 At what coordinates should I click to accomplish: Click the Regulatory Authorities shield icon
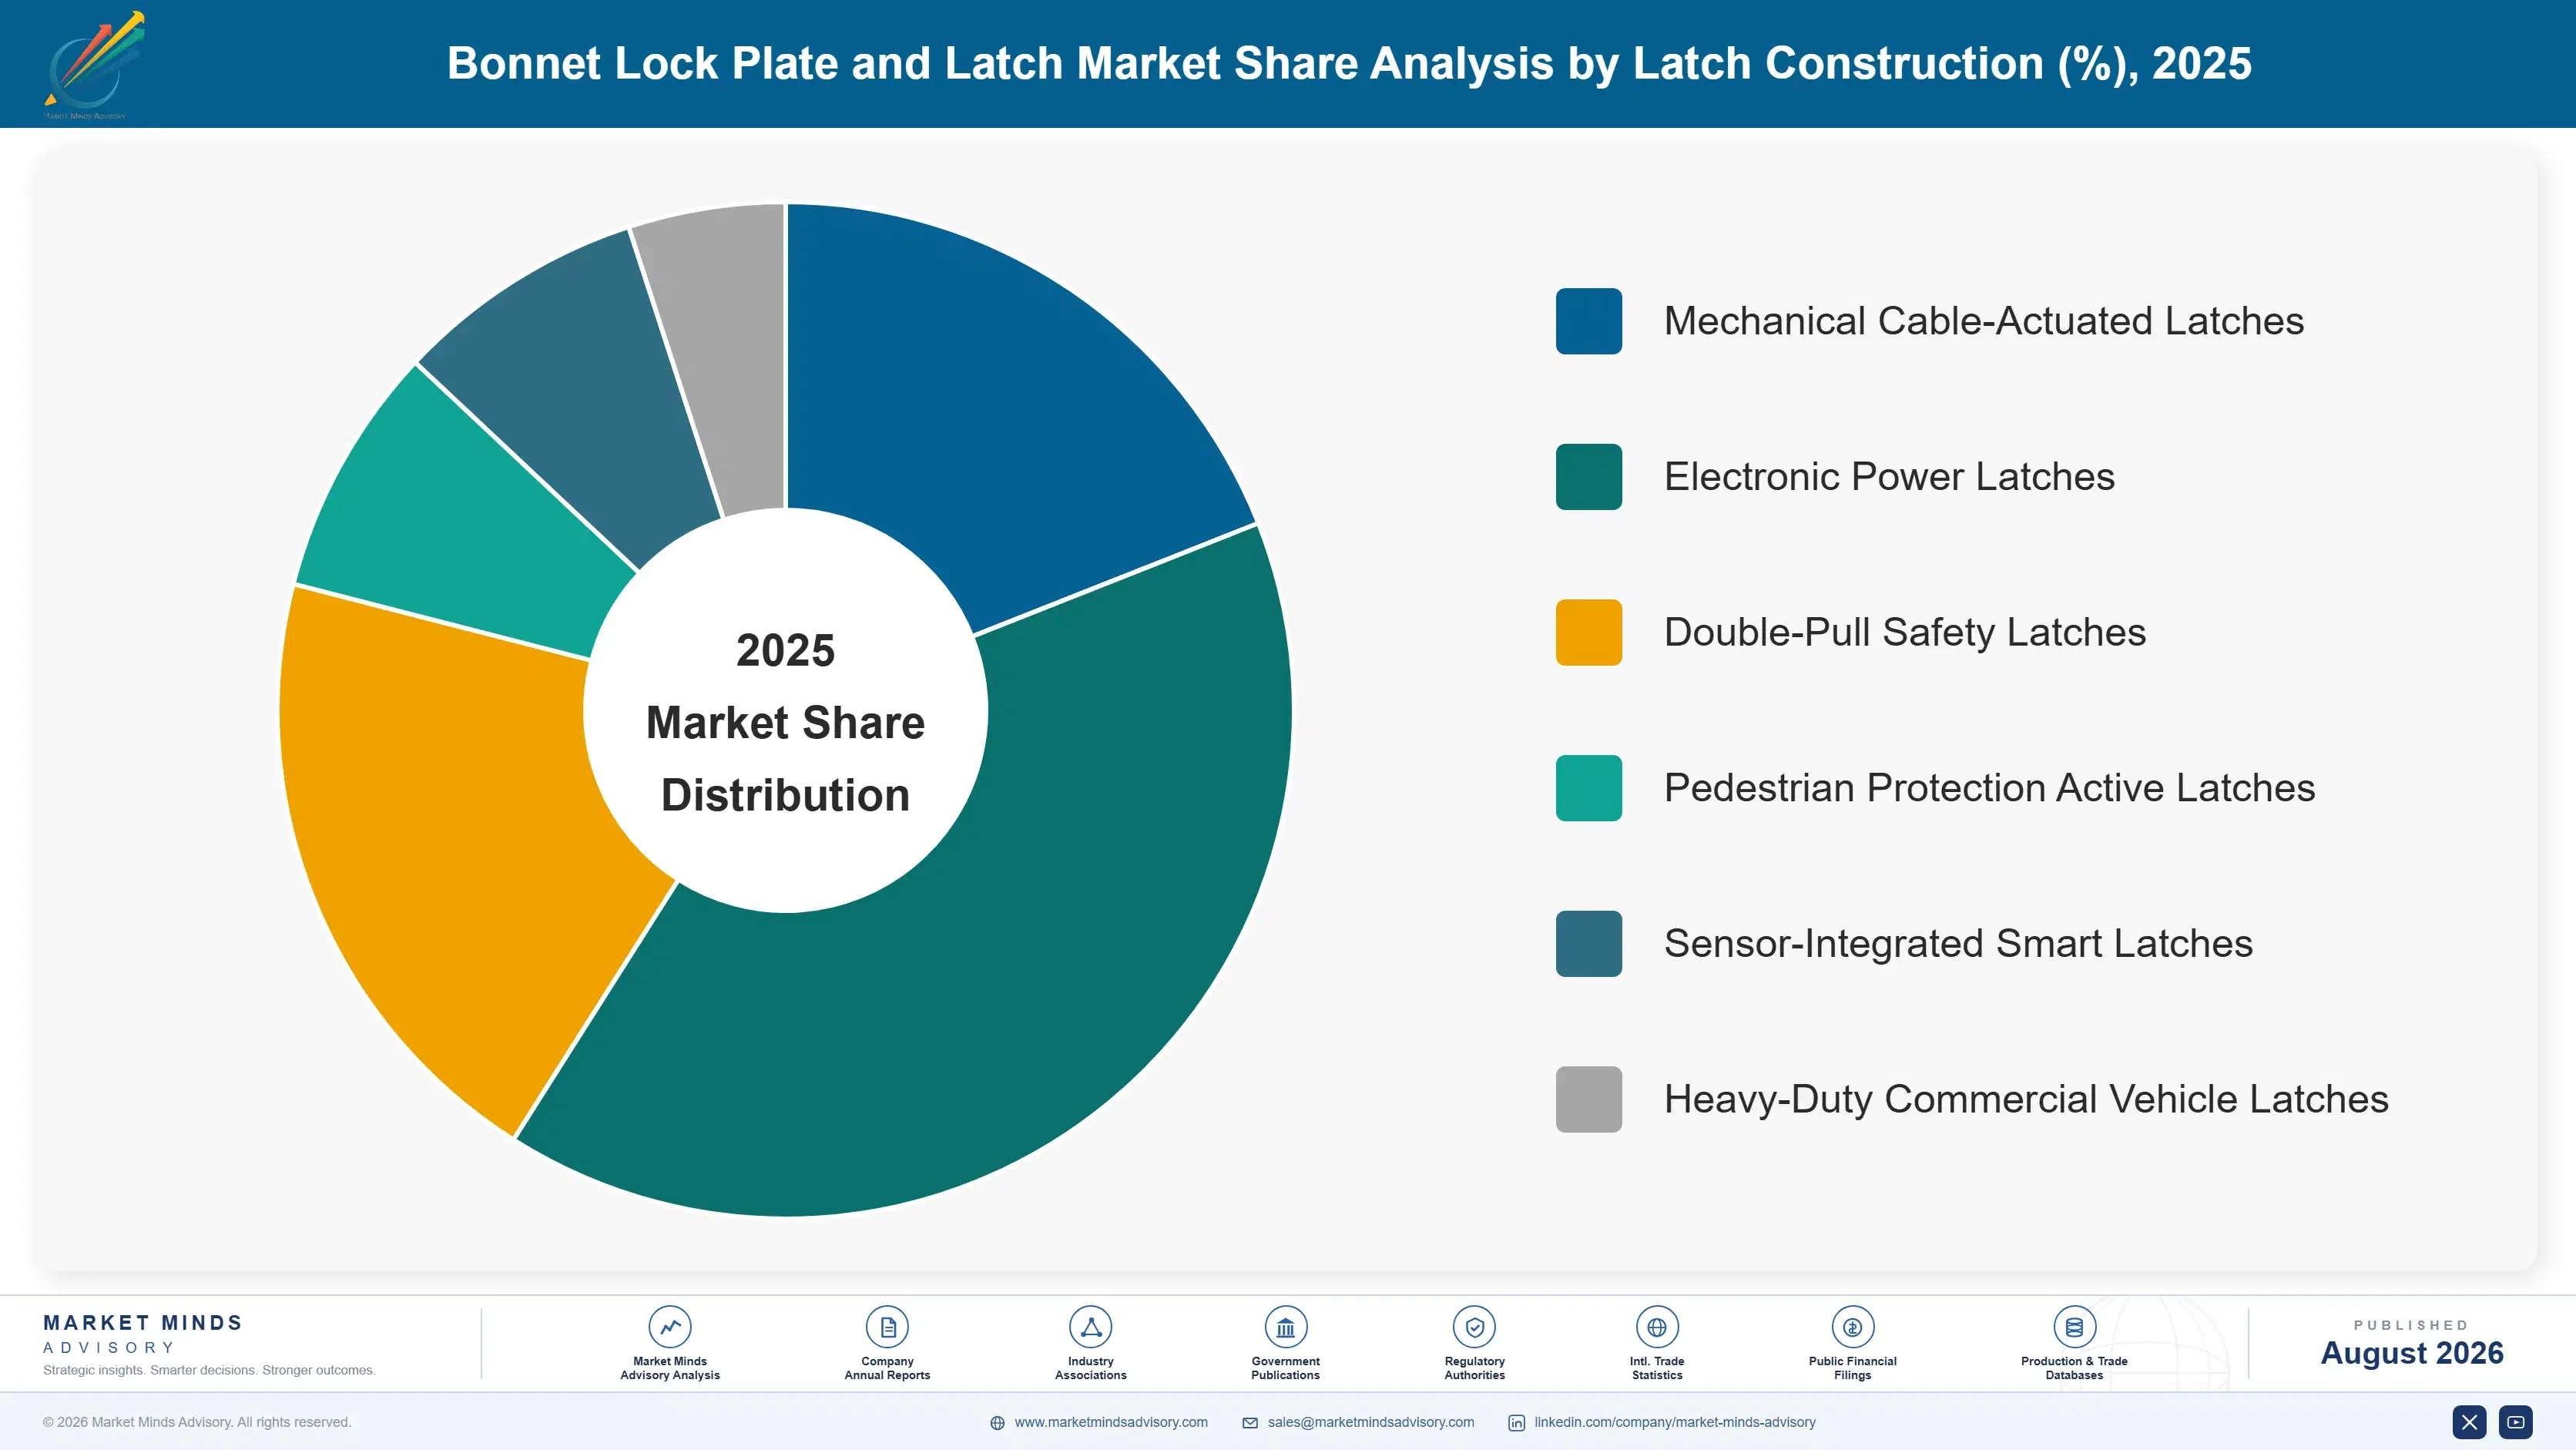click(x=1474, y=1327)
